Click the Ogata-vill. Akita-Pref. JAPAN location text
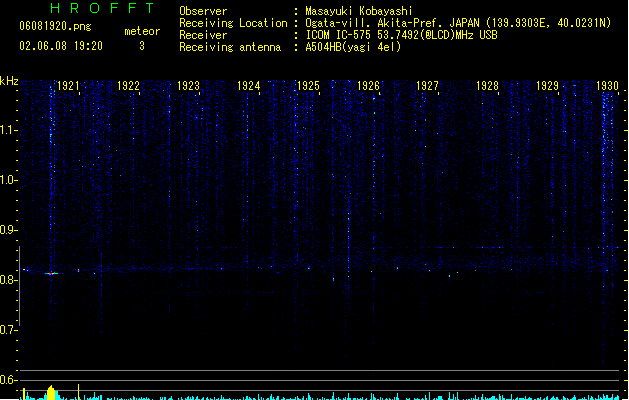 pyautogui.click(x=458, y=23)
